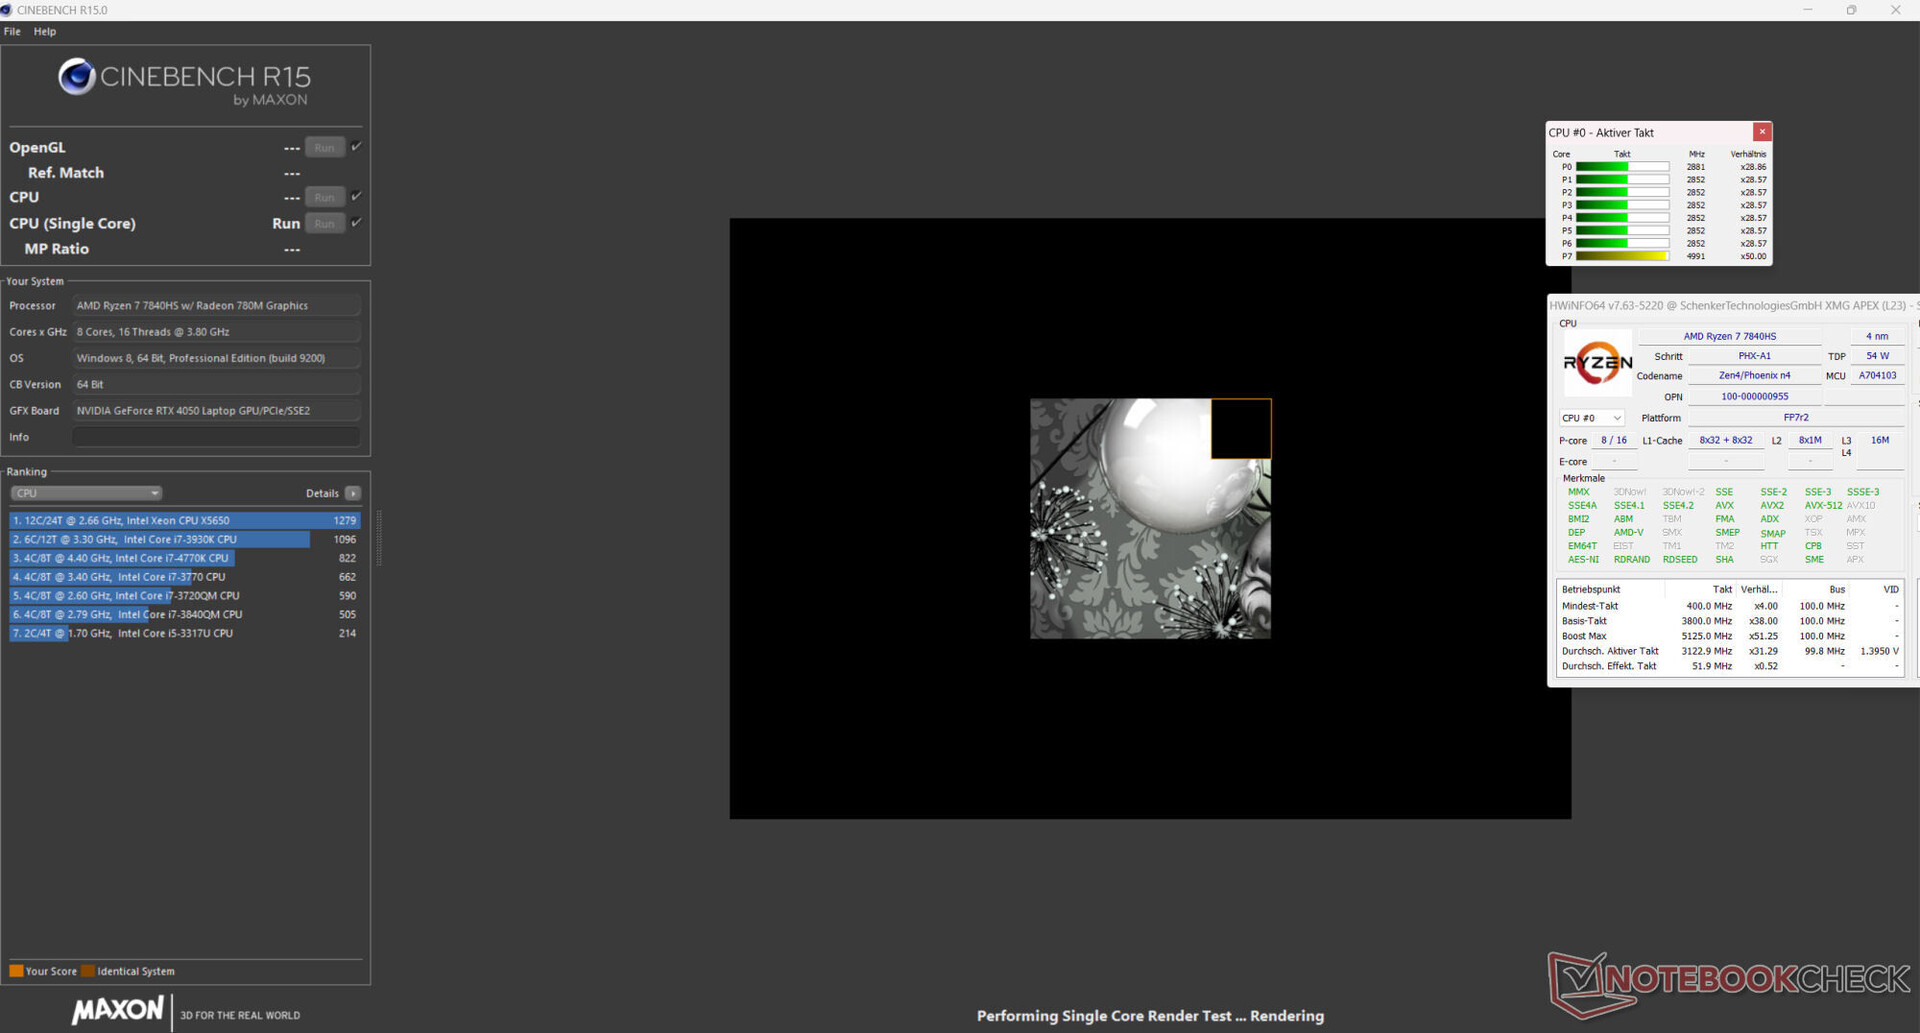Click the arrow icon beside Details

tap(353, 493)
